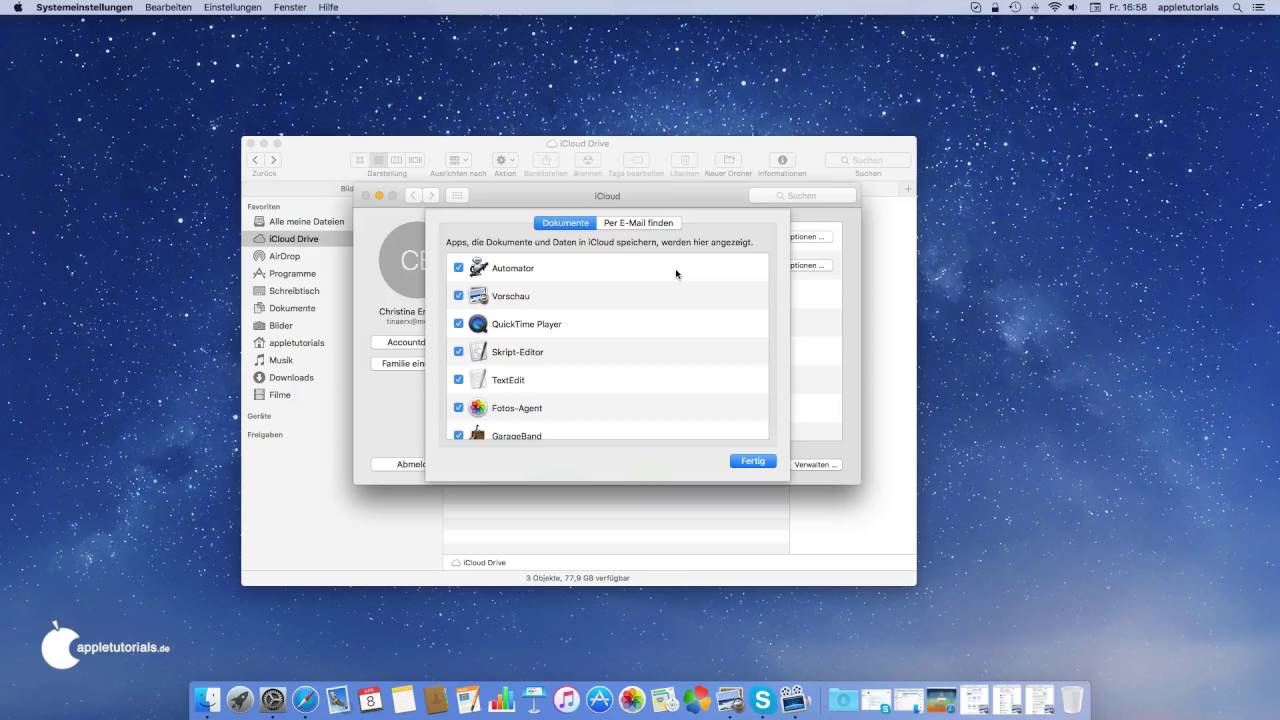Viewport: 1280px width, 720px height.
Task: Click Finder Suchen search field
Action: pyautogui.click(x=868, y=160)
